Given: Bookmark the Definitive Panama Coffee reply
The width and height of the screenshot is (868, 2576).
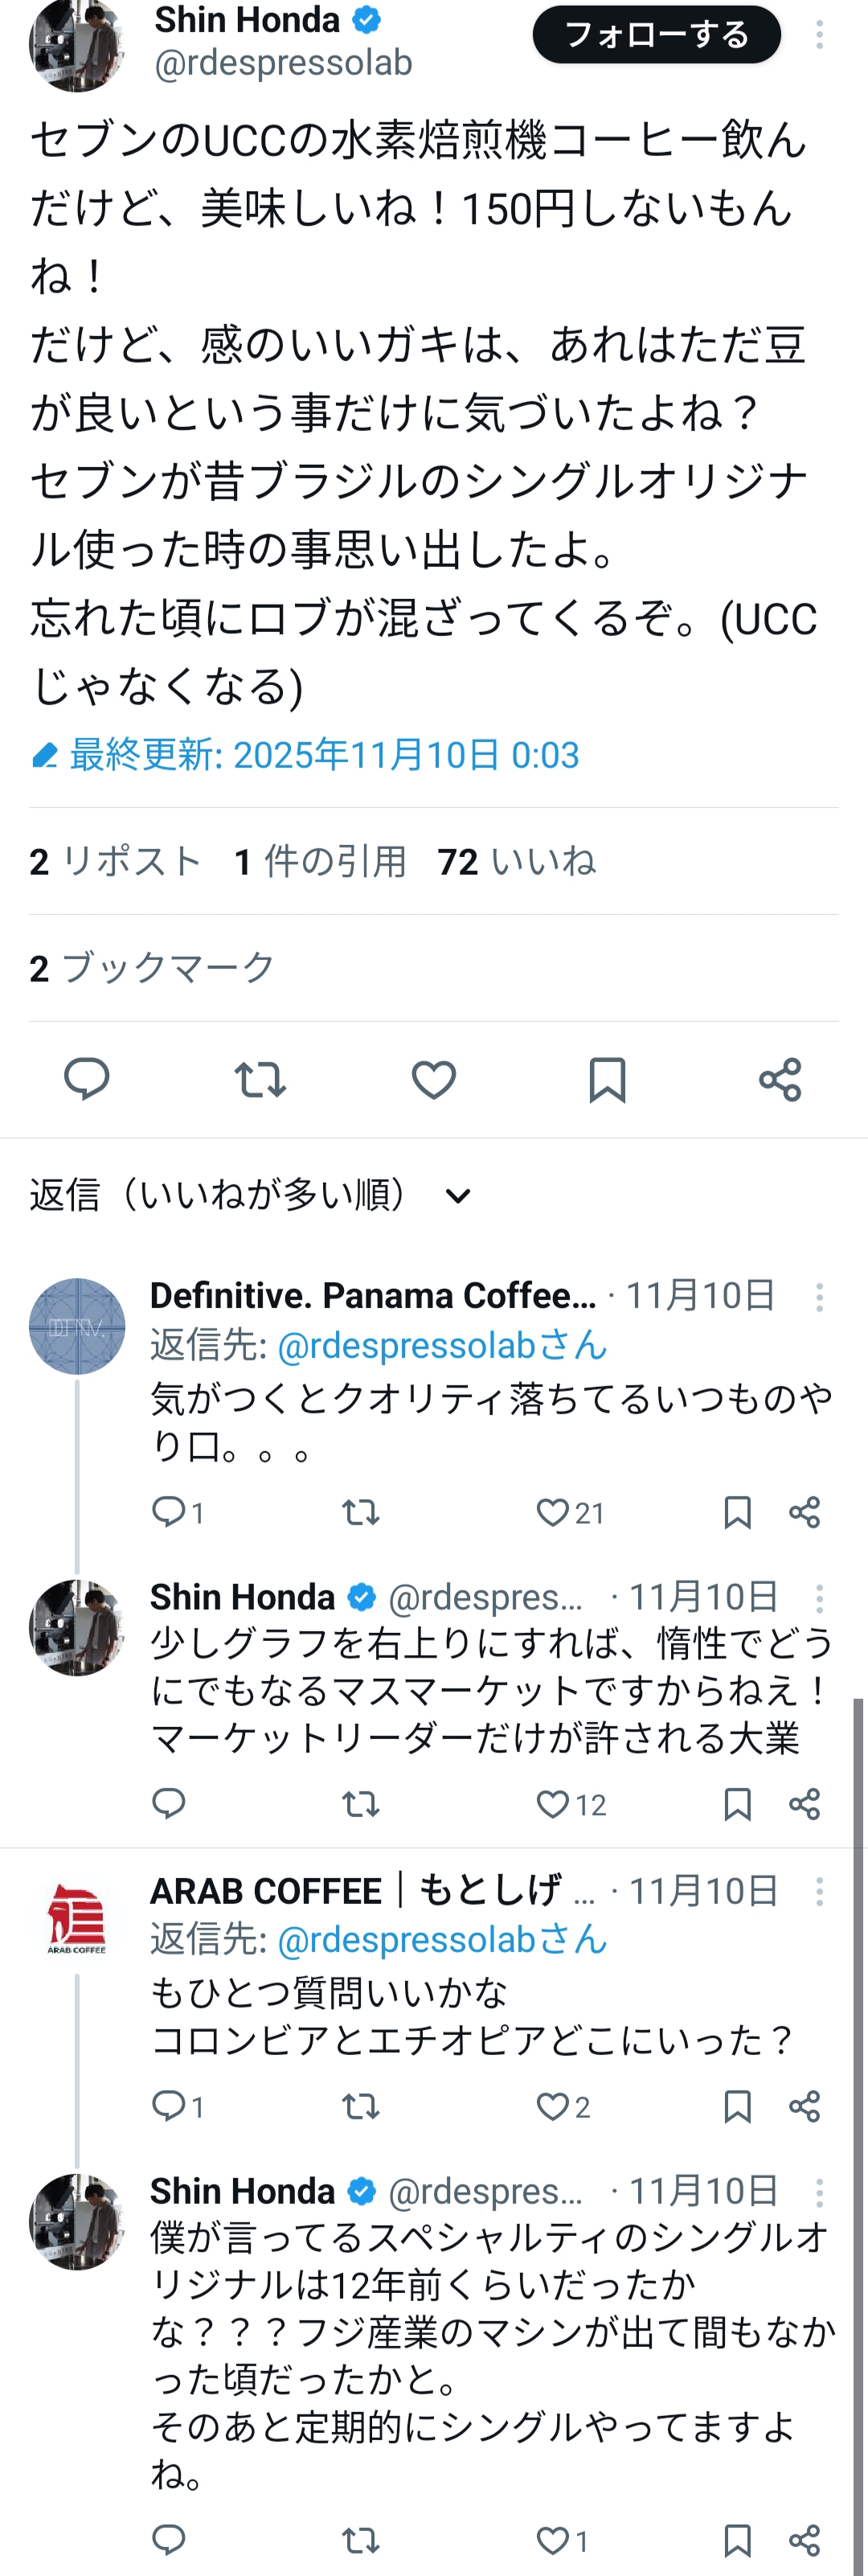Looking at the screenshot, I should tap(737, 1512).
